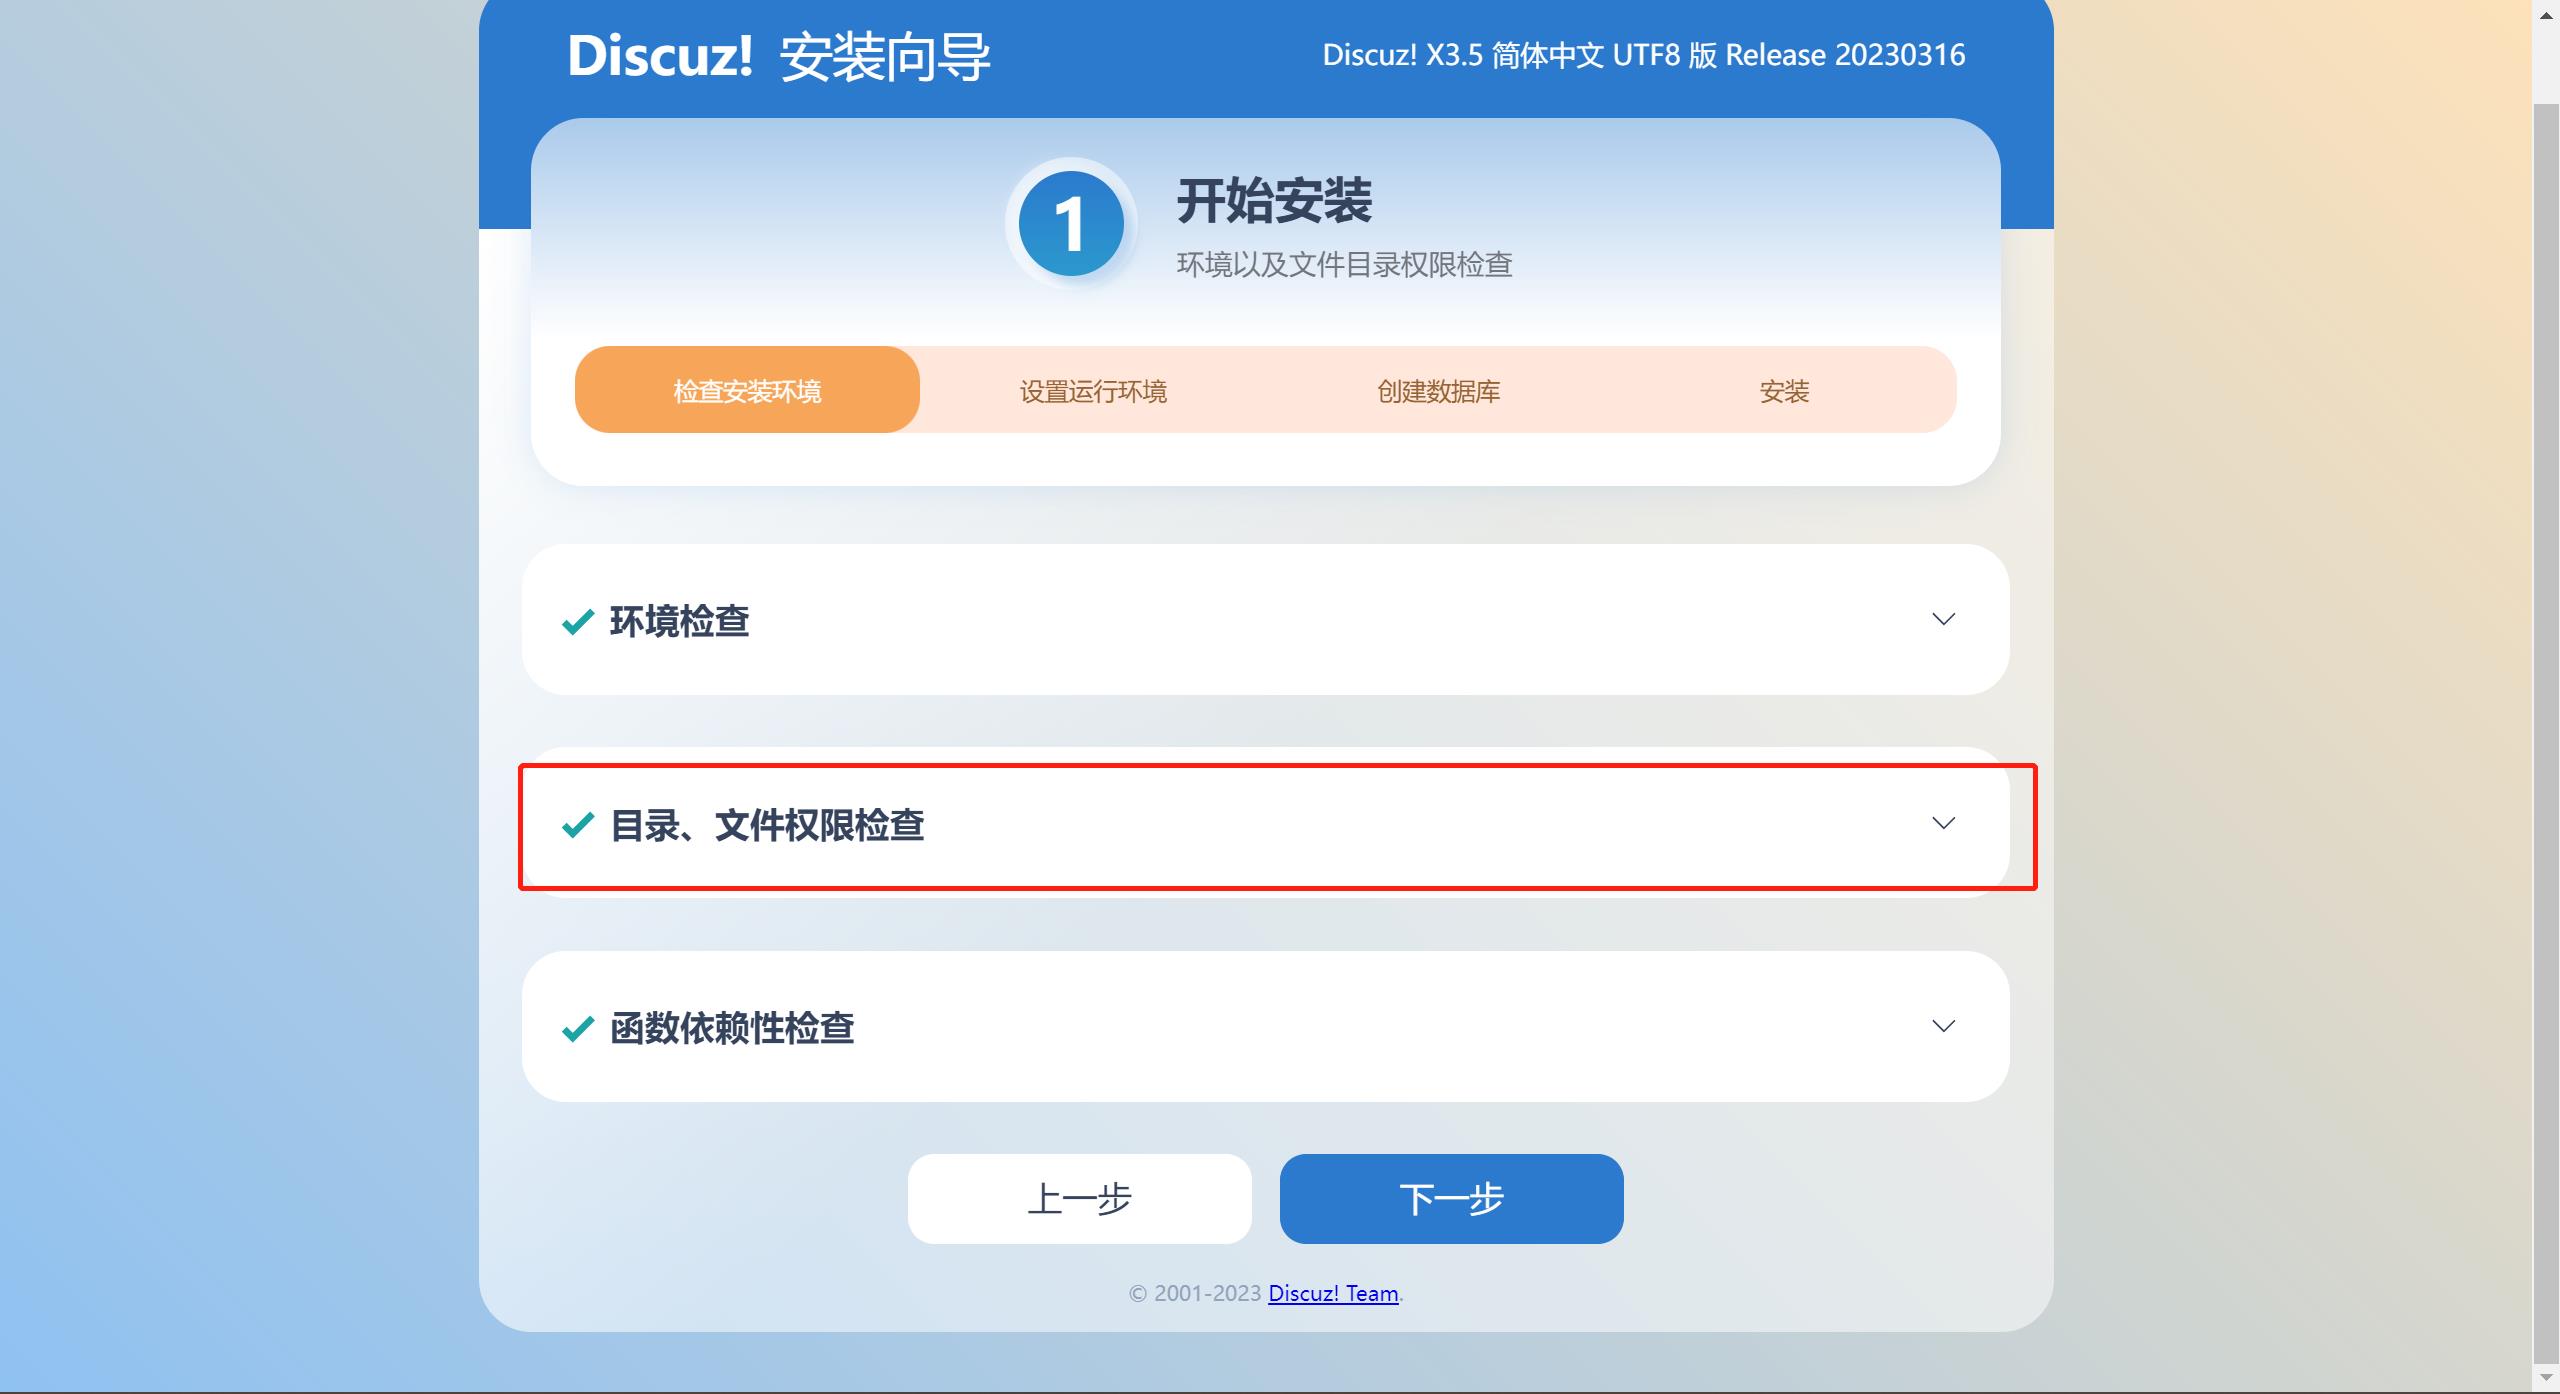Click the 下一步 button
This screenshot has width=2560, height=1394.
1452,1199
